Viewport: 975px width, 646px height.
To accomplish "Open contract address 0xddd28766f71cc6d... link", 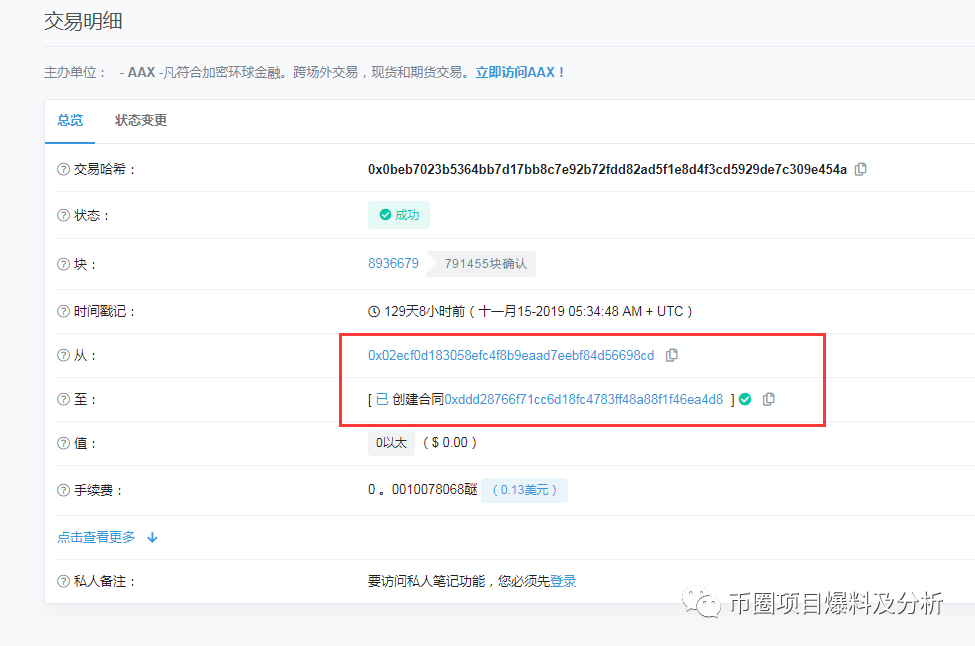I will point(584,399).
